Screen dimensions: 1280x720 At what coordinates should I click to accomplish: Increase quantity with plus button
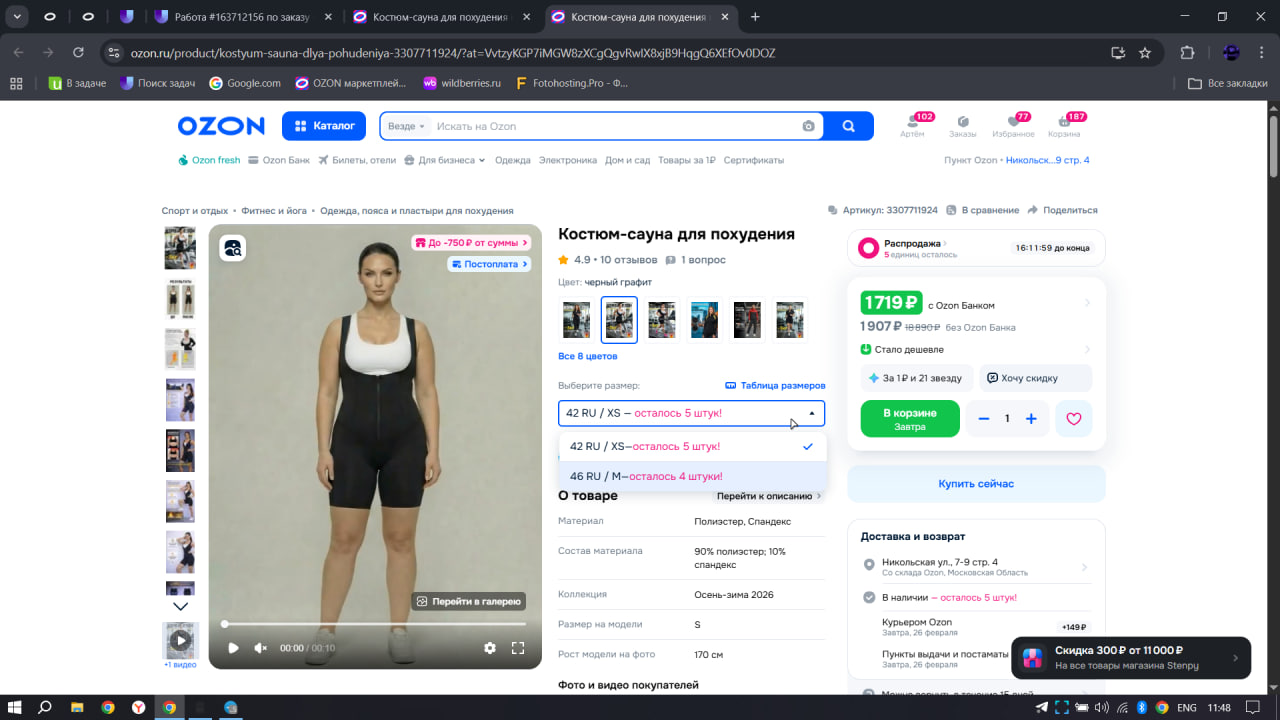(x=1031, y=419)
